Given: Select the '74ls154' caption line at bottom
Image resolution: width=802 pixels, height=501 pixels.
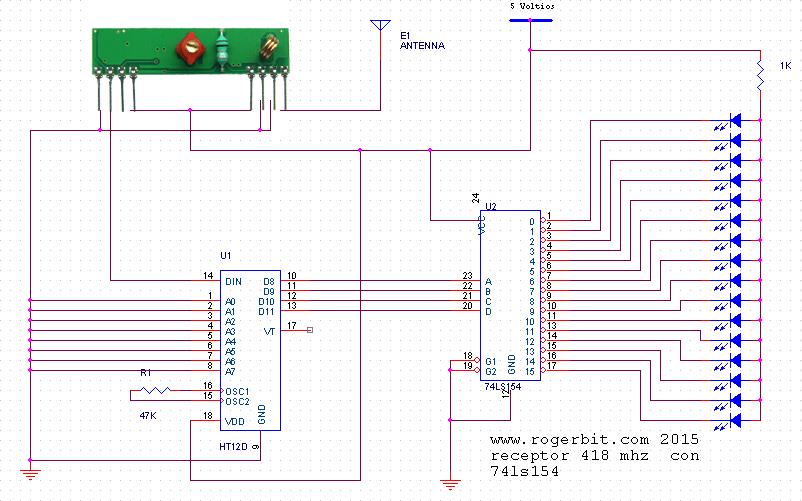Looking at the screenshot, I should 525,471.
